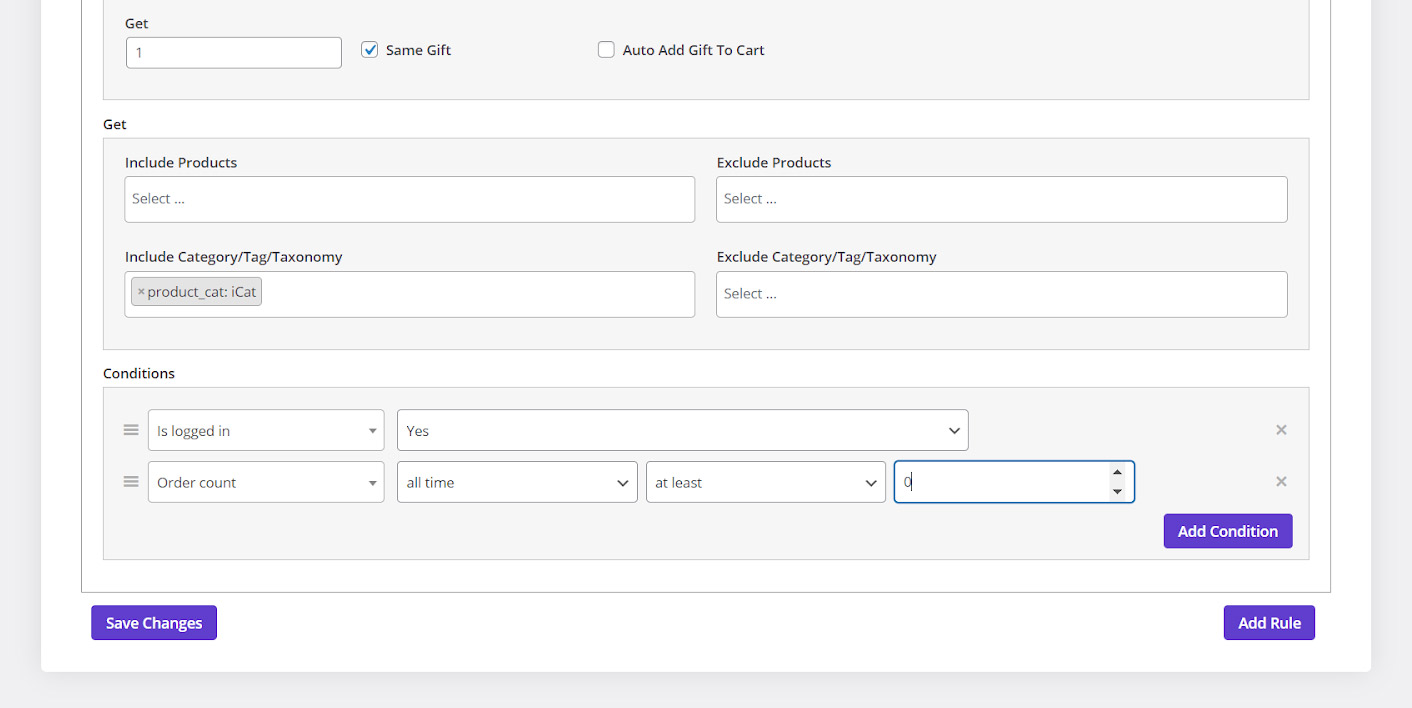
Task: Change the at least comparison dropdown
Action: click(765, 482)
